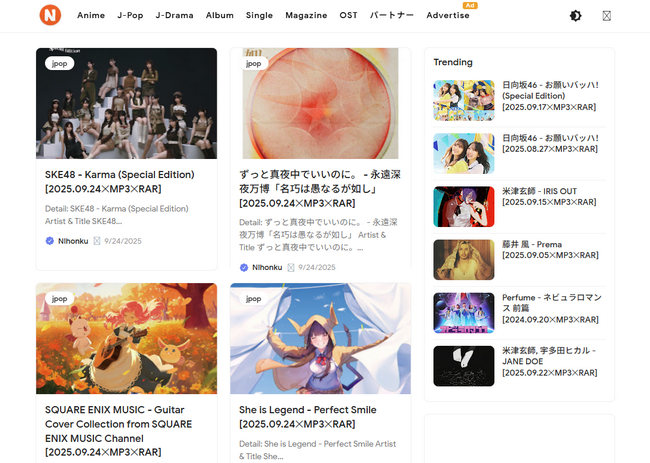The height and width of the screenshot is (463, 650).
Task: Open 米津玄師, 宇多田ヒカル - JANE DOE link
Action: [x=550, y=361]
